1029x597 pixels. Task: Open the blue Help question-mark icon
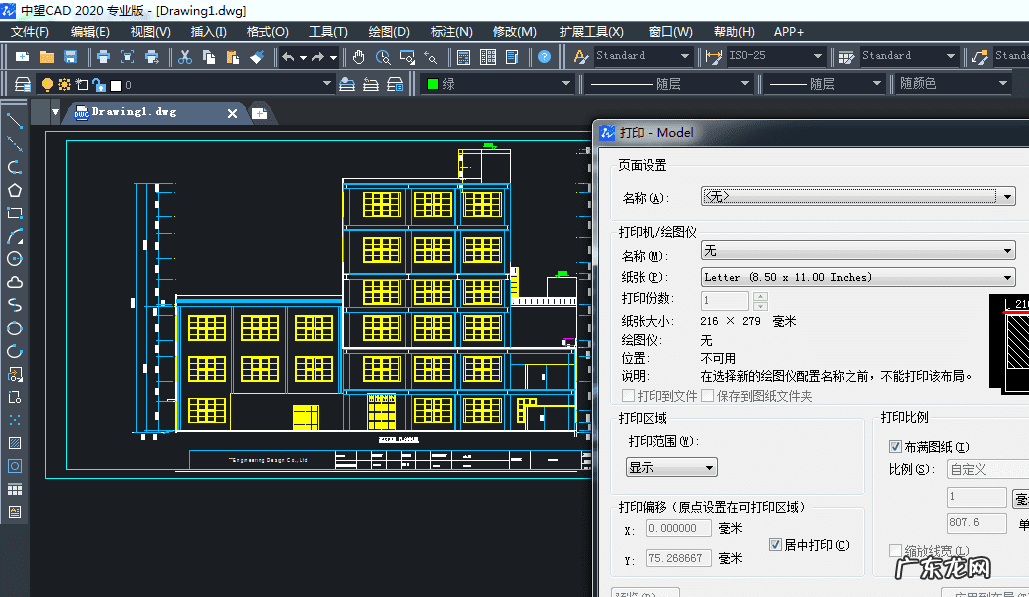pyautogui.click(x=544, y=57)
